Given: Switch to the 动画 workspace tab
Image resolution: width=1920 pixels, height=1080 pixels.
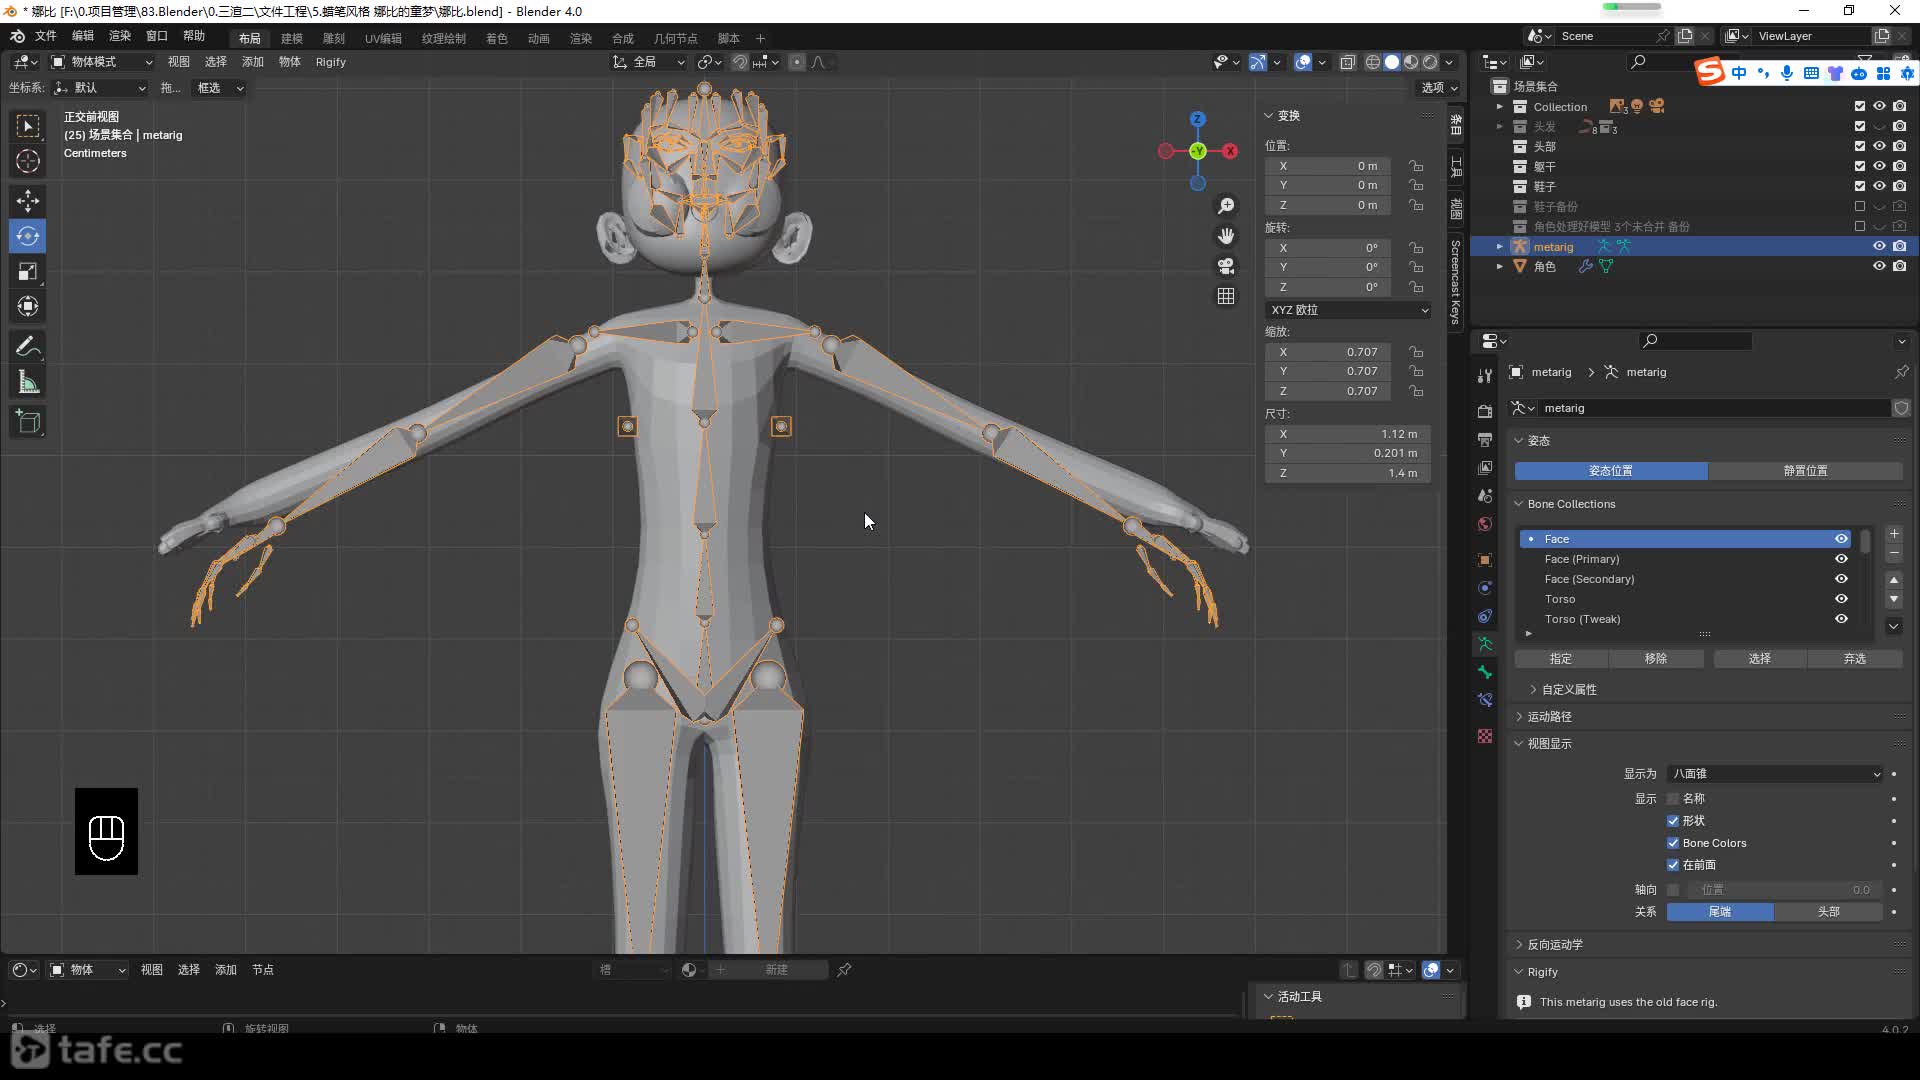Looking at the screenshot, I should click(x=539, y=38).
